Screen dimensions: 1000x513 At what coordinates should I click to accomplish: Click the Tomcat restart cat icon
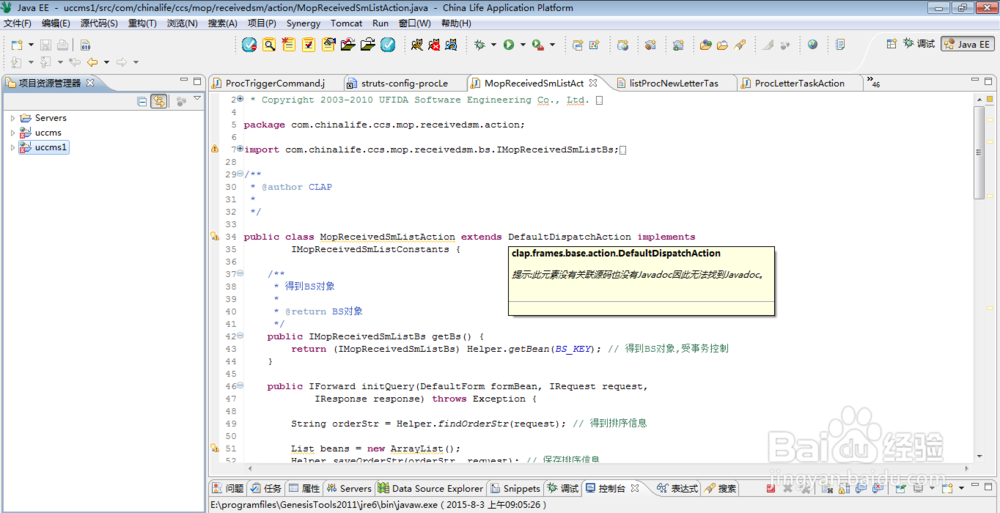click(x=452, y=45)
